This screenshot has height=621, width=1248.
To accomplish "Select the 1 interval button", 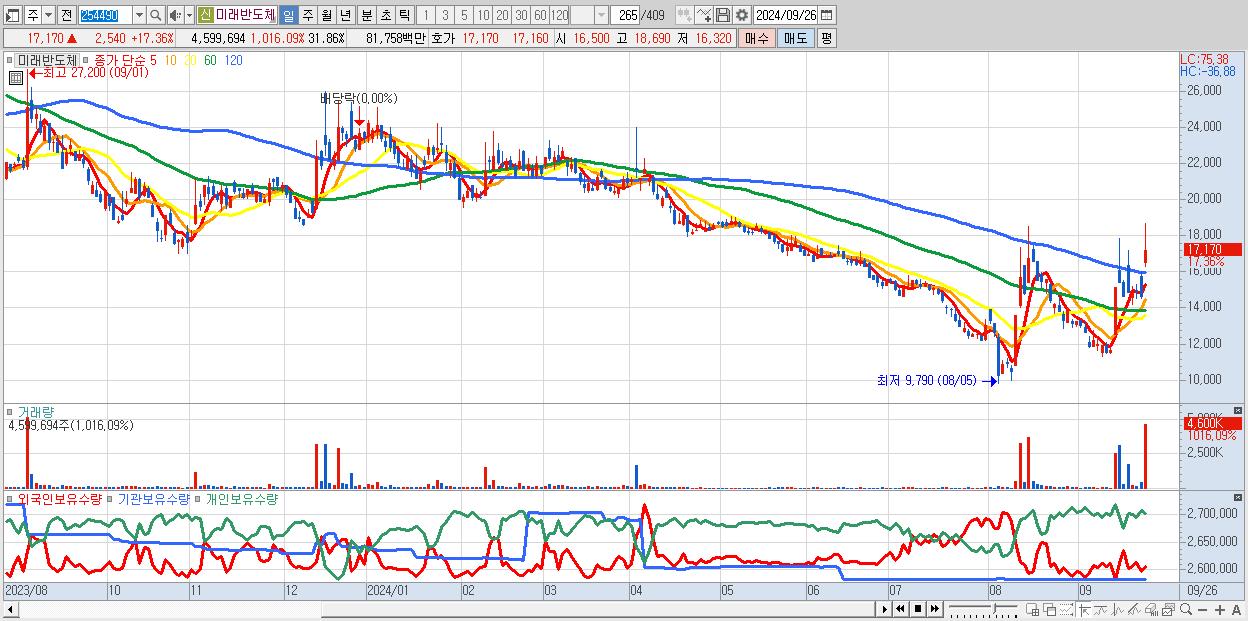I will (426, 15).
